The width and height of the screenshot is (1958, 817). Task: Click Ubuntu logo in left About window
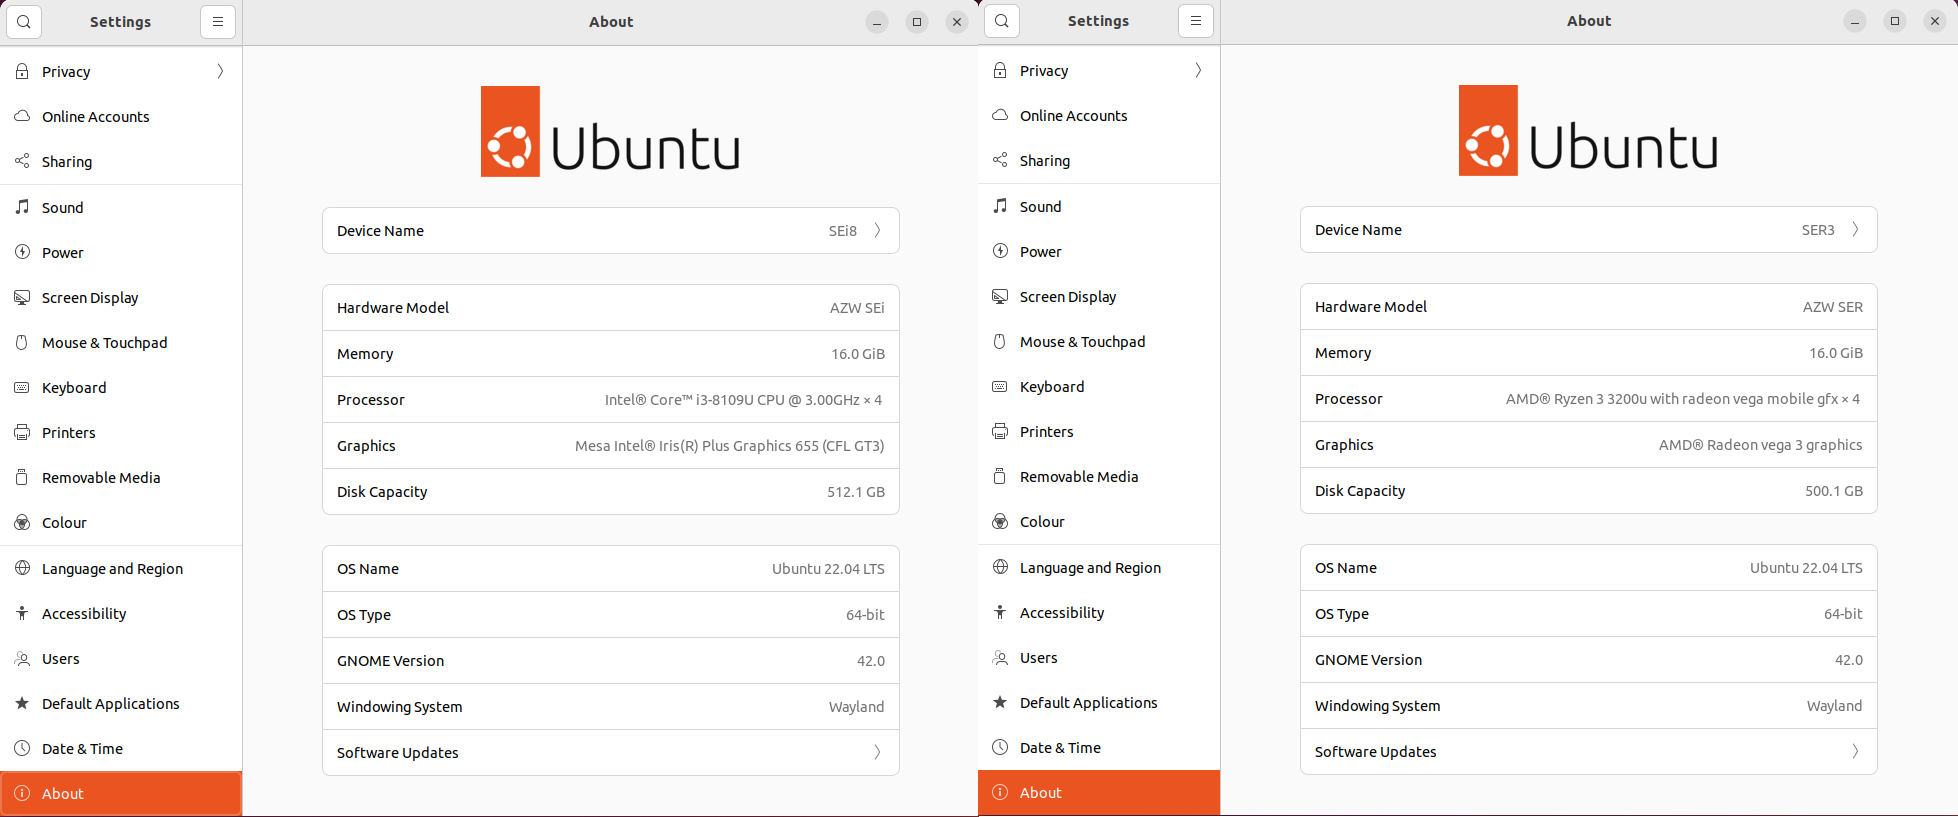coord(610,132)
